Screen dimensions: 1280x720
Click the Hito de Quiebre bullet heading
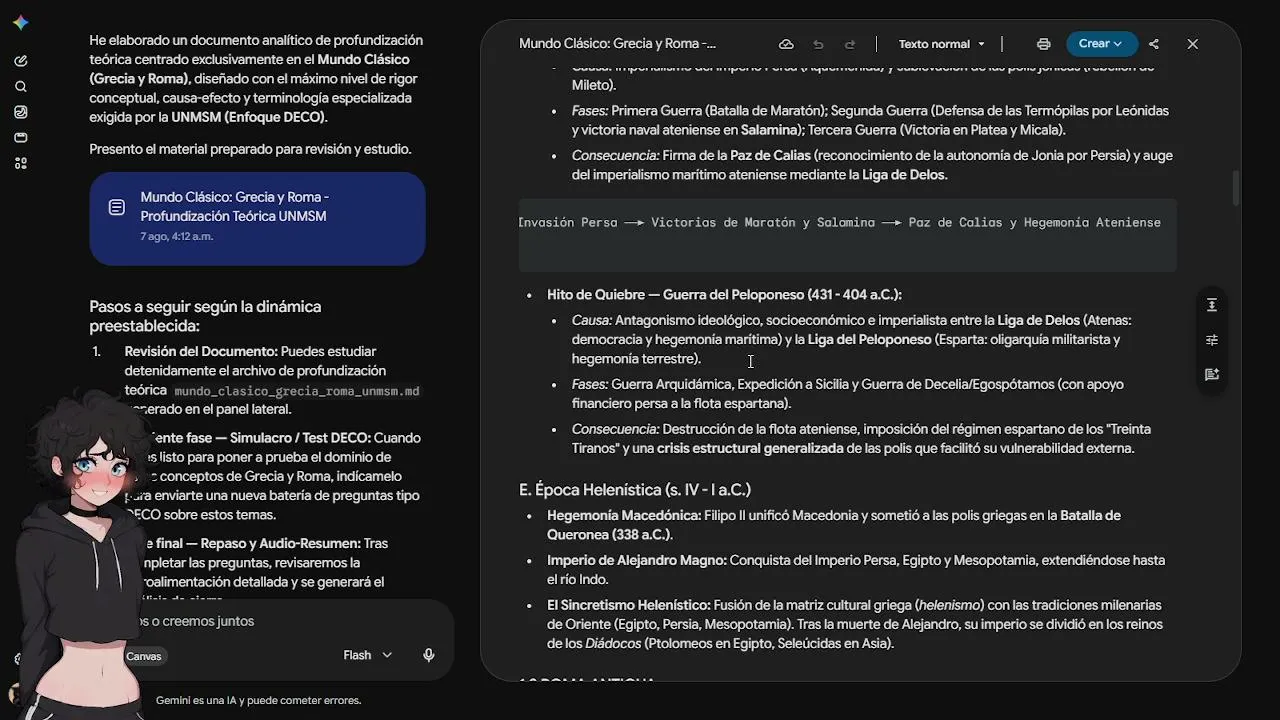[724, 295]
